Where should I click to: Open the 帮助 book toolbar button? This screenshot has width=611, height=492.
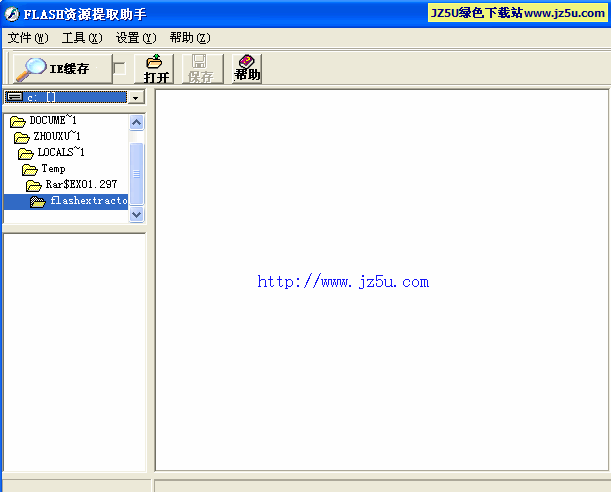click(247, 69)
